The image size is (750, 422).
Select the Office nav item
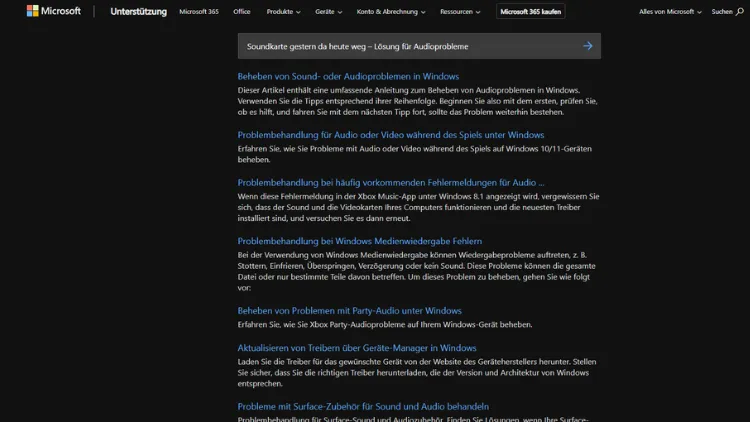tap(242, 12)
